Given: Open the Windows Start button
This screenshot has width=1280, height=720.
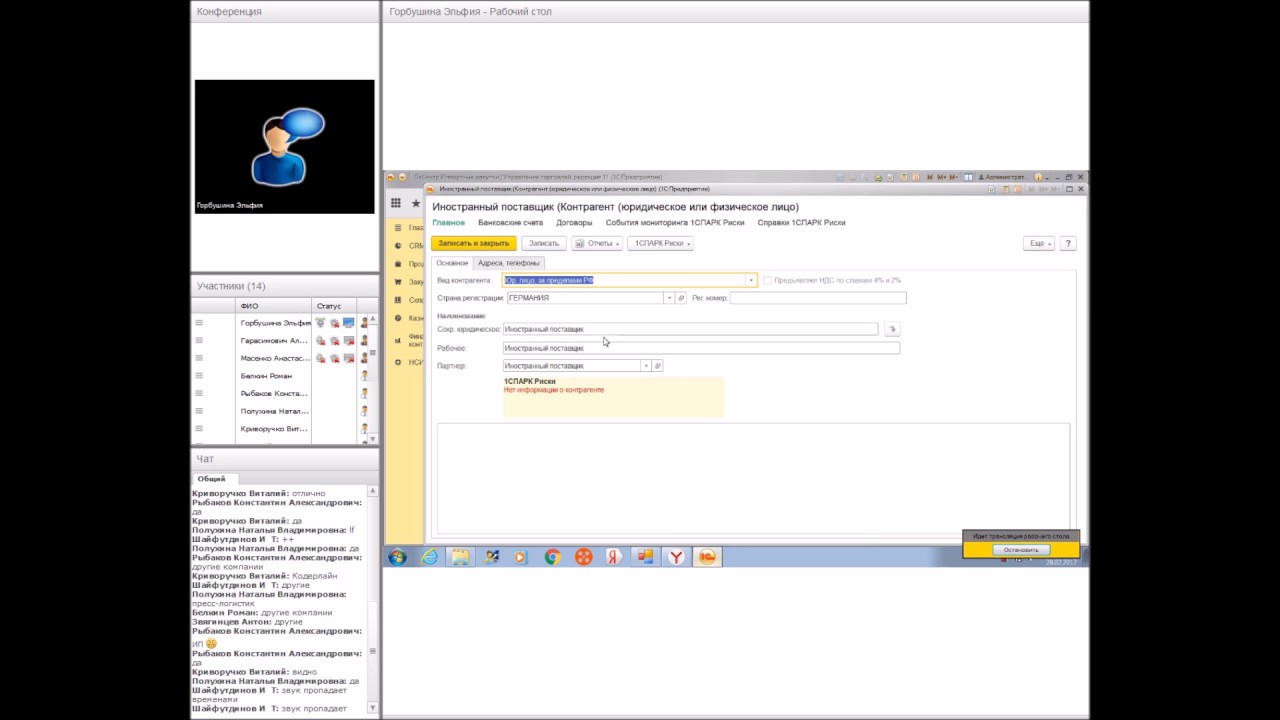Looking at the screenshot, I should 397,557.
